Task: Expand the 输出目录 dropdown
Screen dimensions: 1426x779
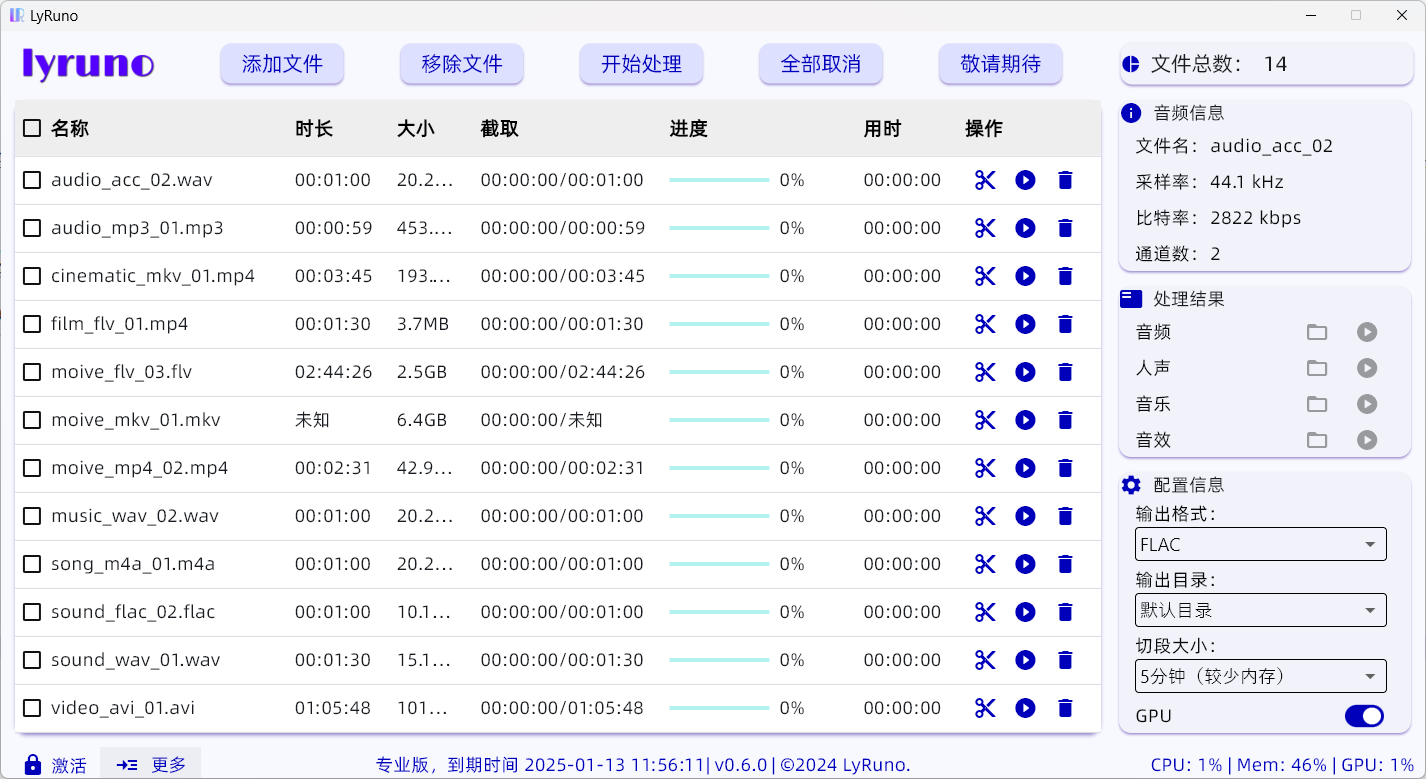Action: [x=1260, y=610]
